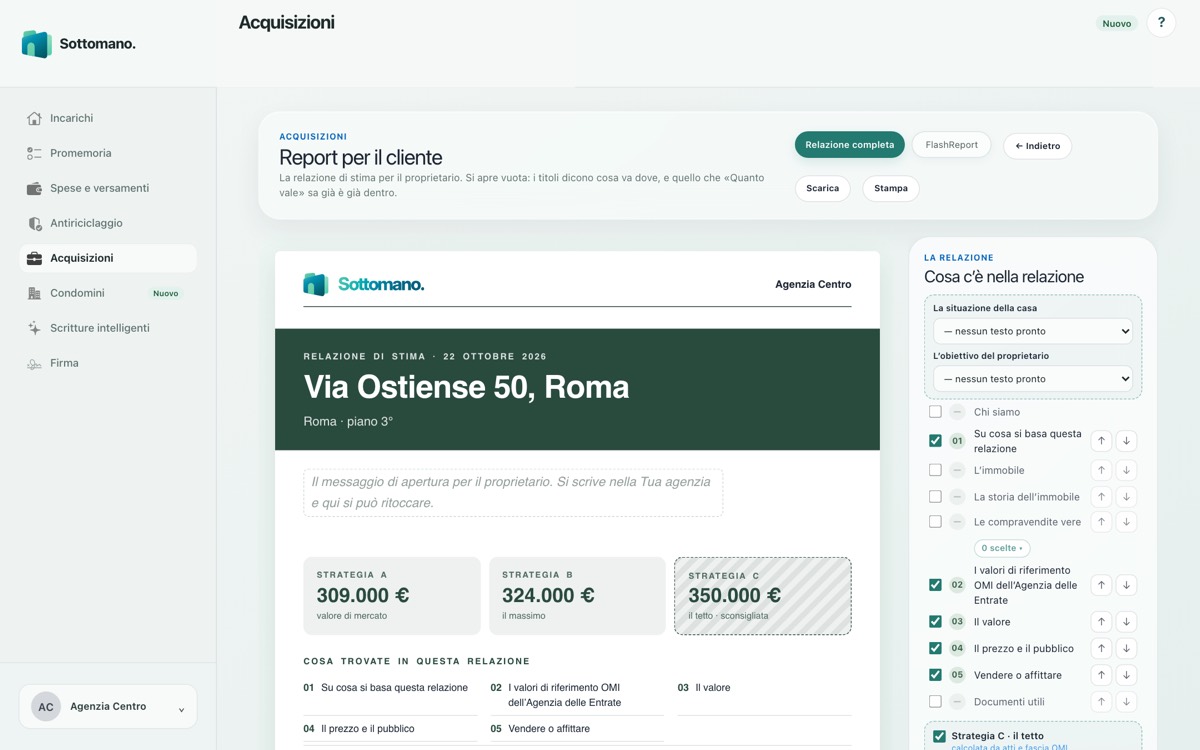Switch to FlashReport view
Image resolution: width=1200 pixels, height=750 pixels.
pos(951,145)
